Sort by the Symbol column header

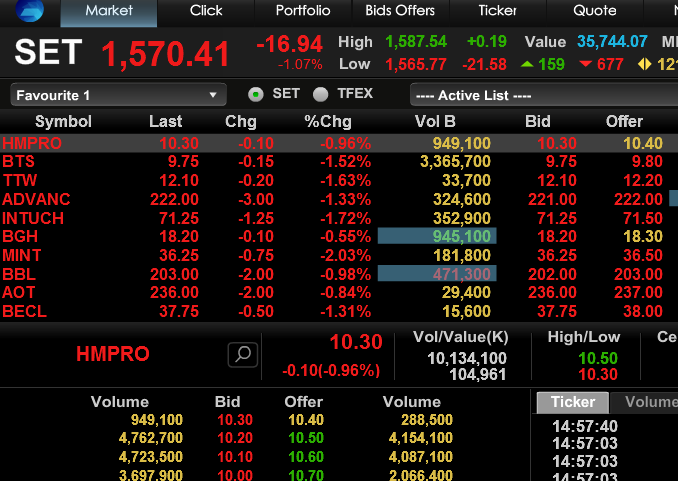coord(63,122)
